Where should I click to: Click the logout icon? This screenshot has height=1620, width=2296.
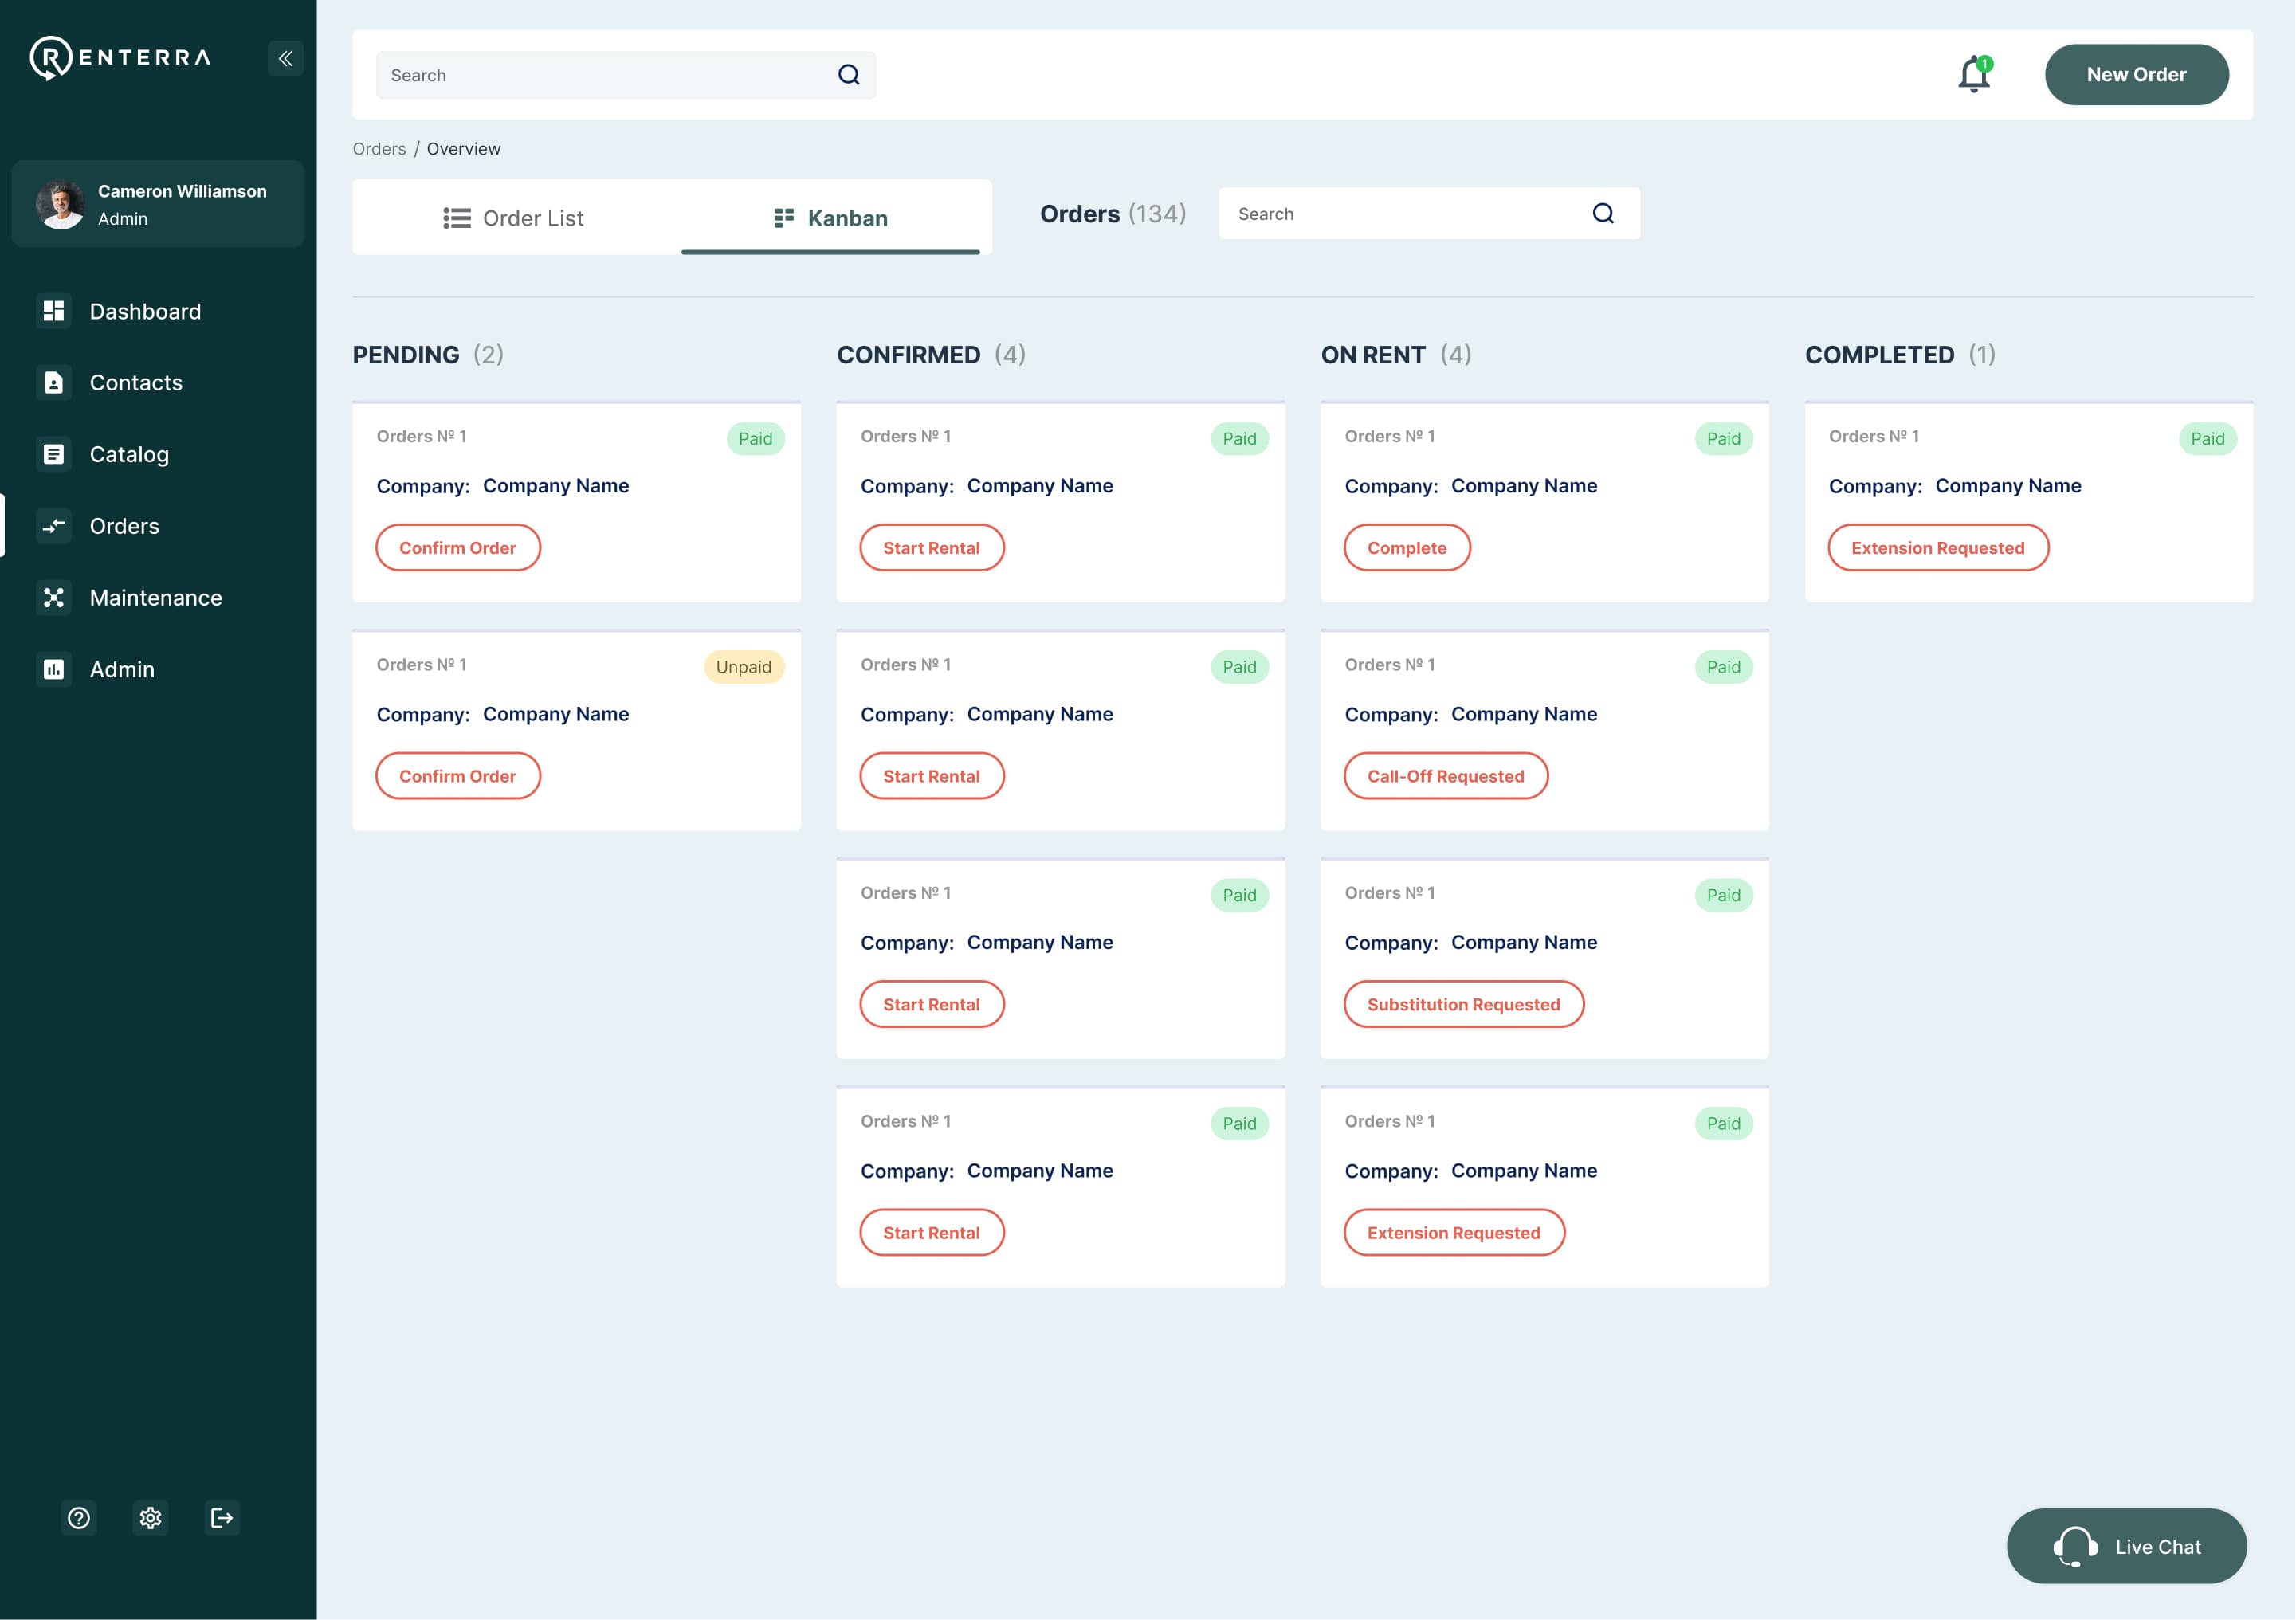(x=222, y=1518)
